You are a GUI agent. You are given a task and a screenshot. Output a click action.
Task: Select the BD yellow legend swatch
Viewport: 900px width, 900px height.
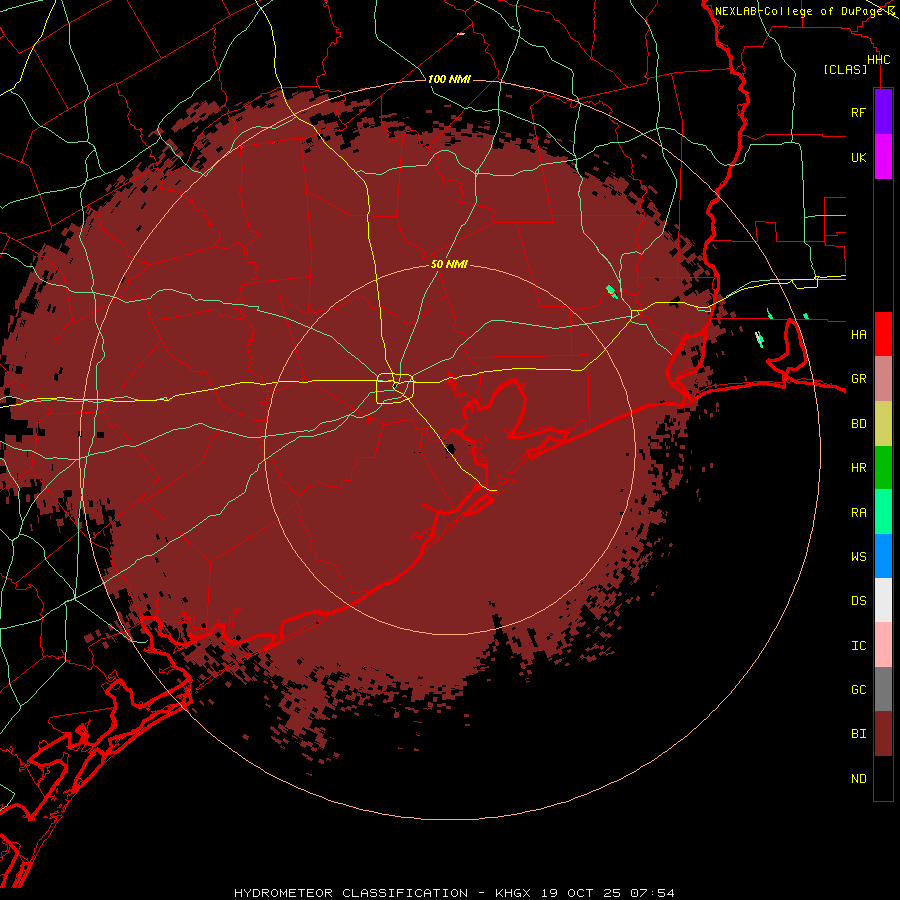pos(883,424)
